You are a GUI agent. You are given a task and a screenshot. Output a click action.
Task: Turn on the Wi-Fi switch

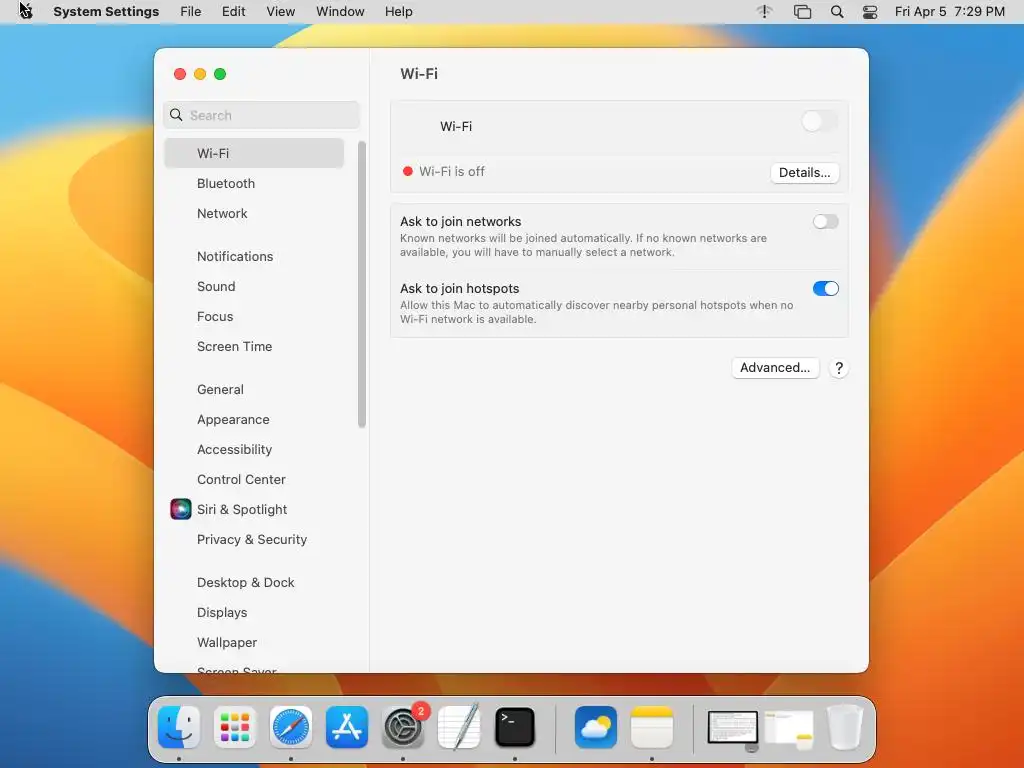click(x=820, y=121)
